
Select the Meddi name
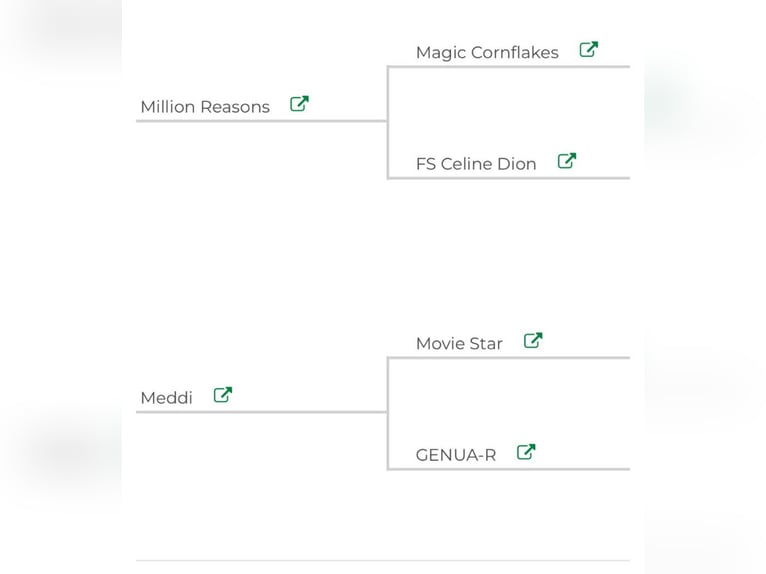click(167, 398)
